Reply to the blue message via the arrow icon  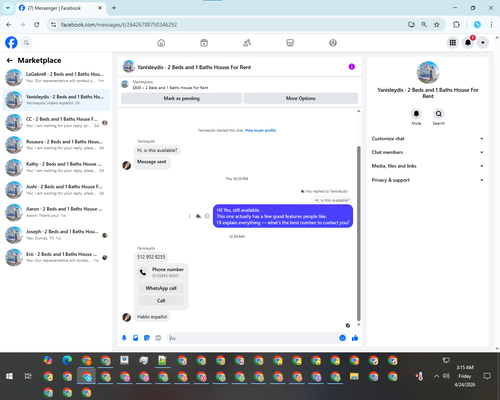(198, 216)
